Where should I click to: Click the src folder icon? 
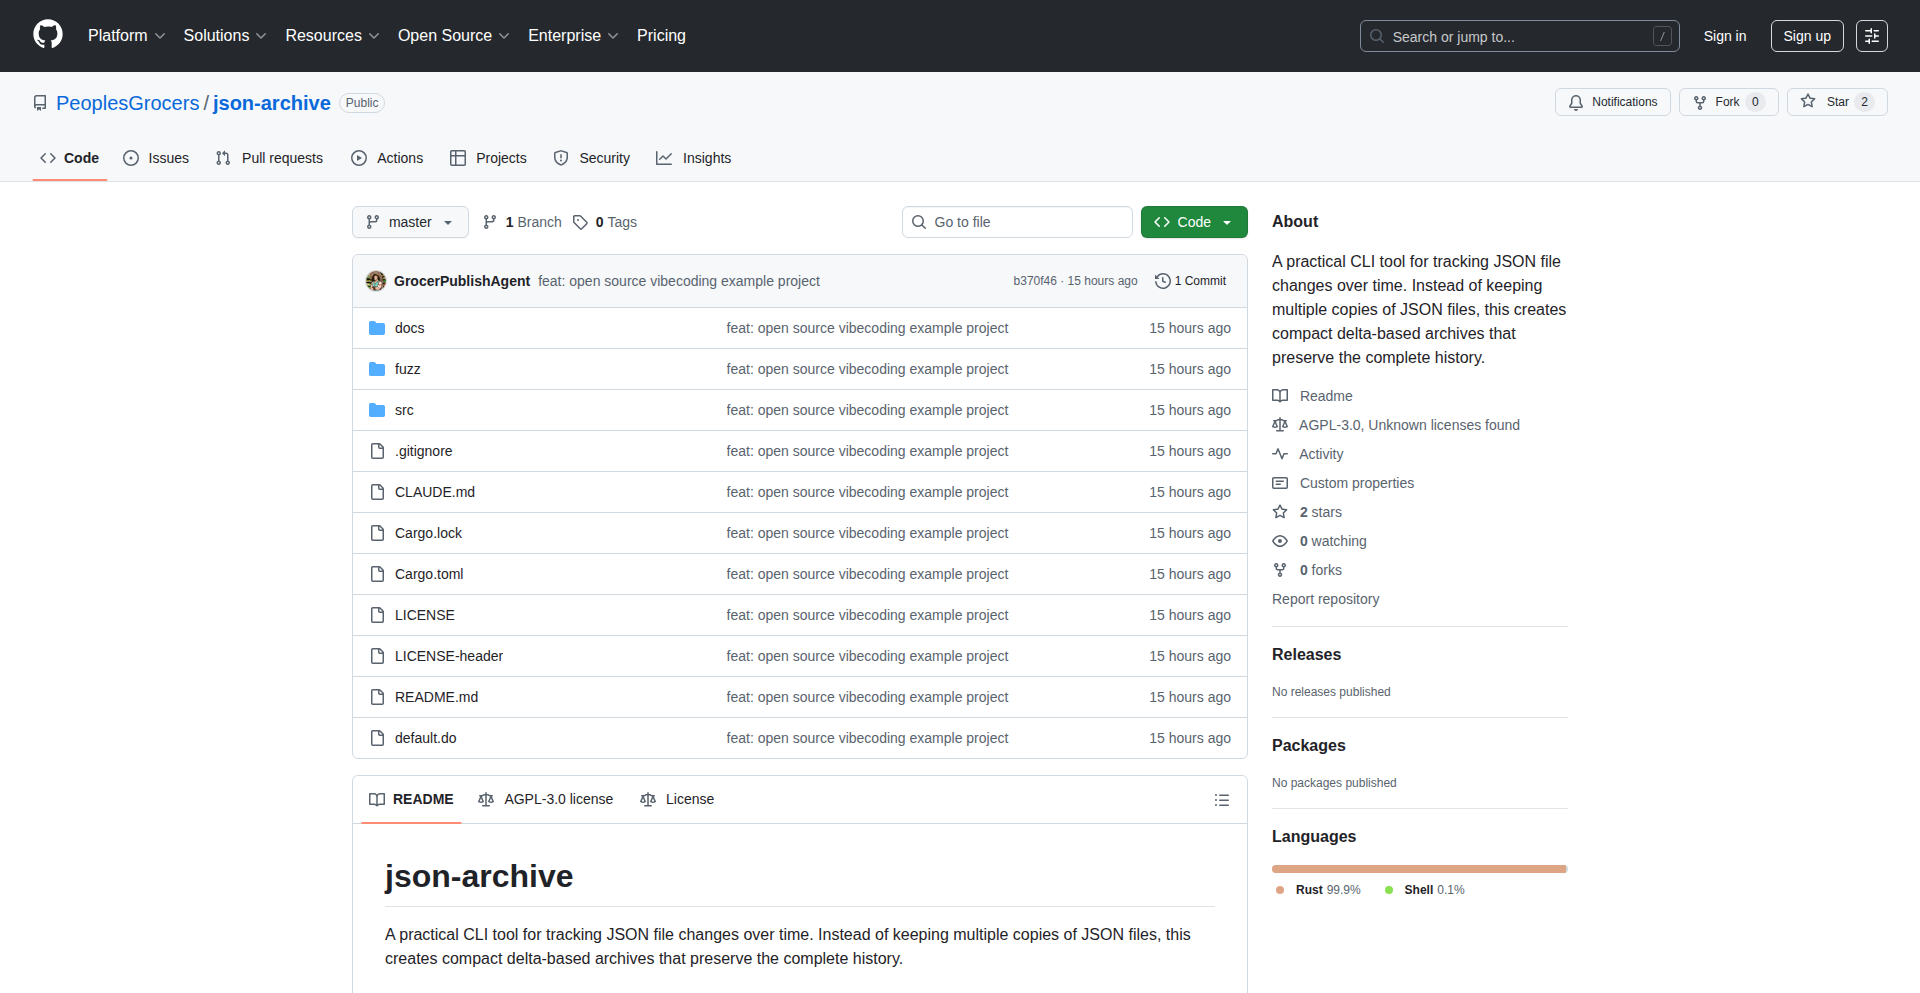pyautogui.click(x=377, y=410)
